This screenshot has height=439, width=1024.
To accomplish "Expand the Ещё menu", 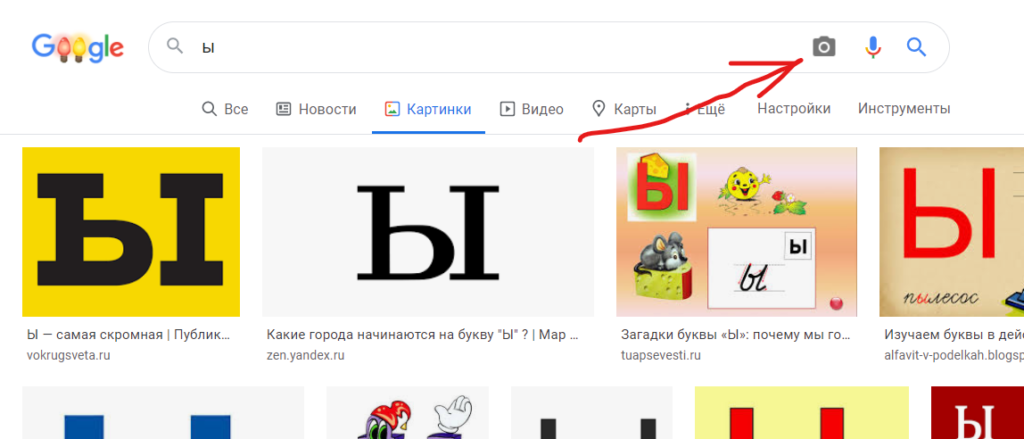I will 706,109.
